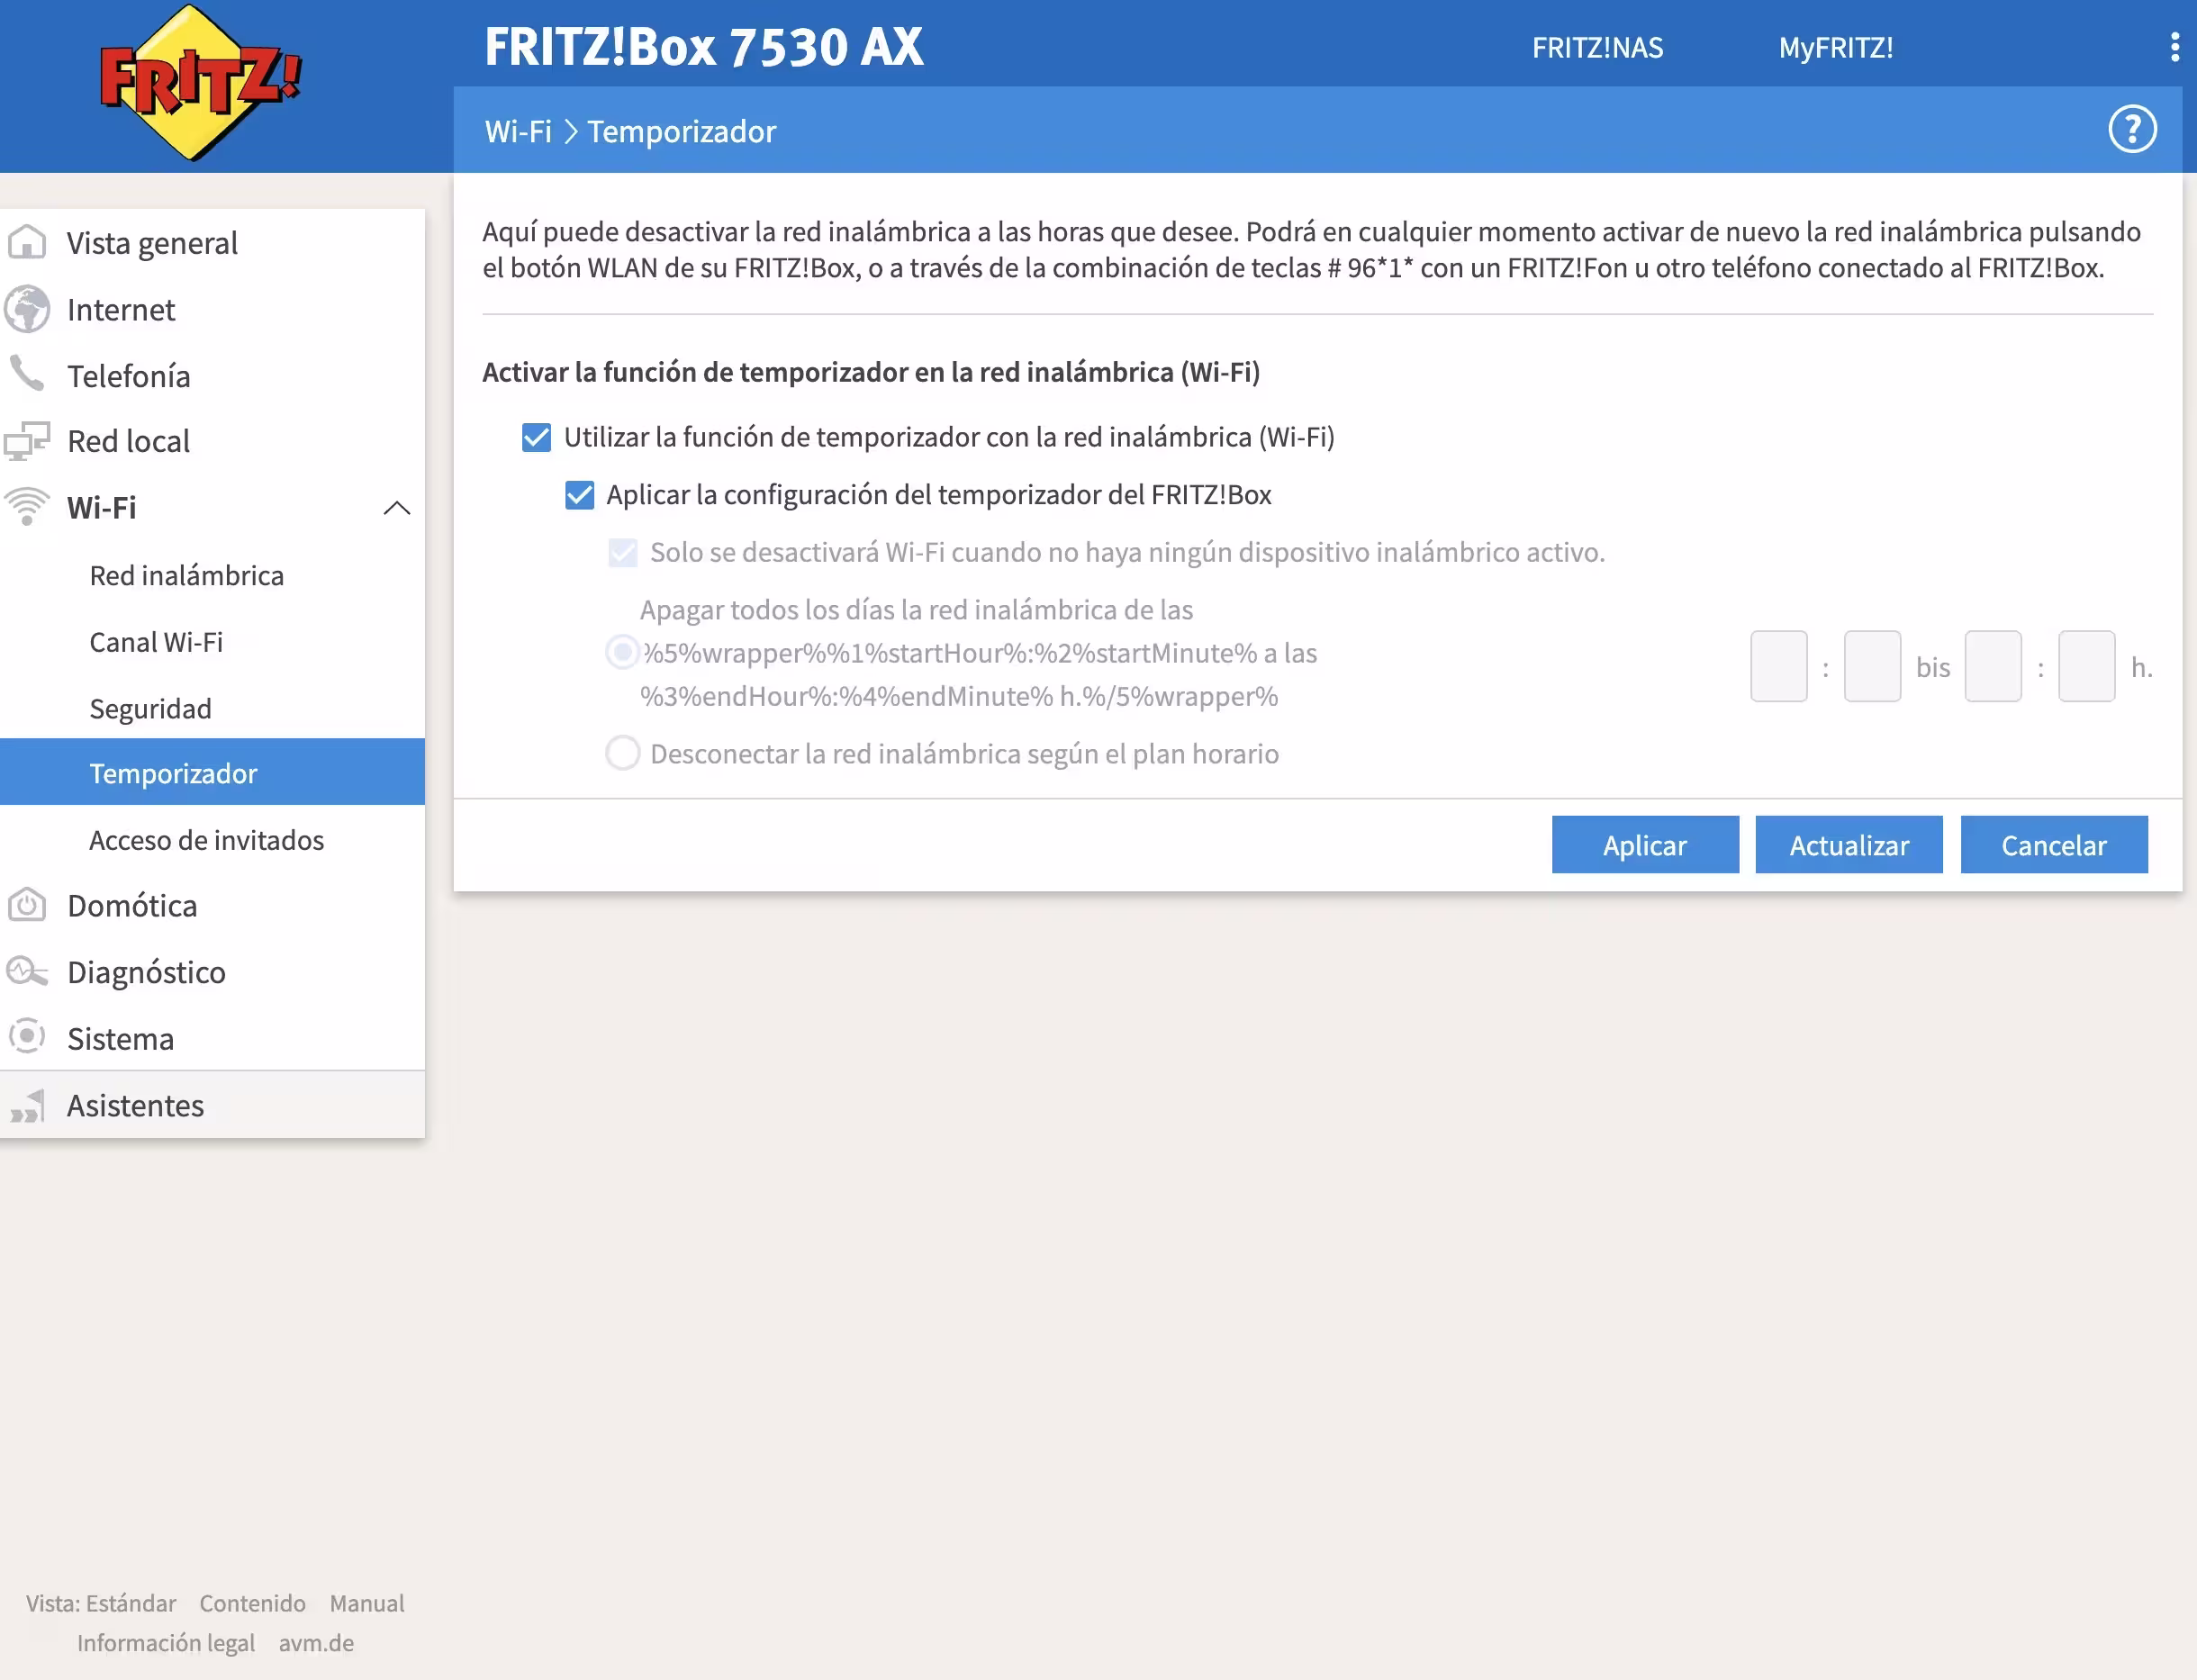
Task: Click the Sistema gear icon
Action: (x=27, y=1037)
